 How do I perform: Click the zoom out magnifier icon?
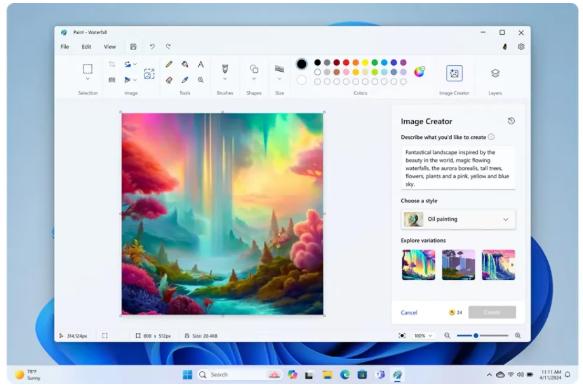point(447,335)
